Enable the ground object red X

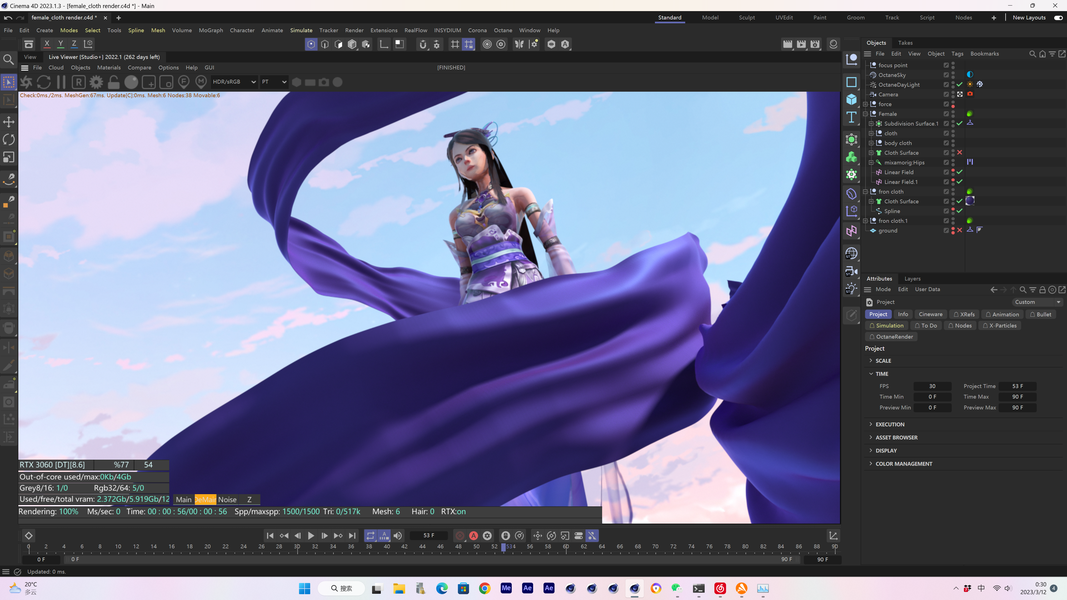tap(959, 231)
